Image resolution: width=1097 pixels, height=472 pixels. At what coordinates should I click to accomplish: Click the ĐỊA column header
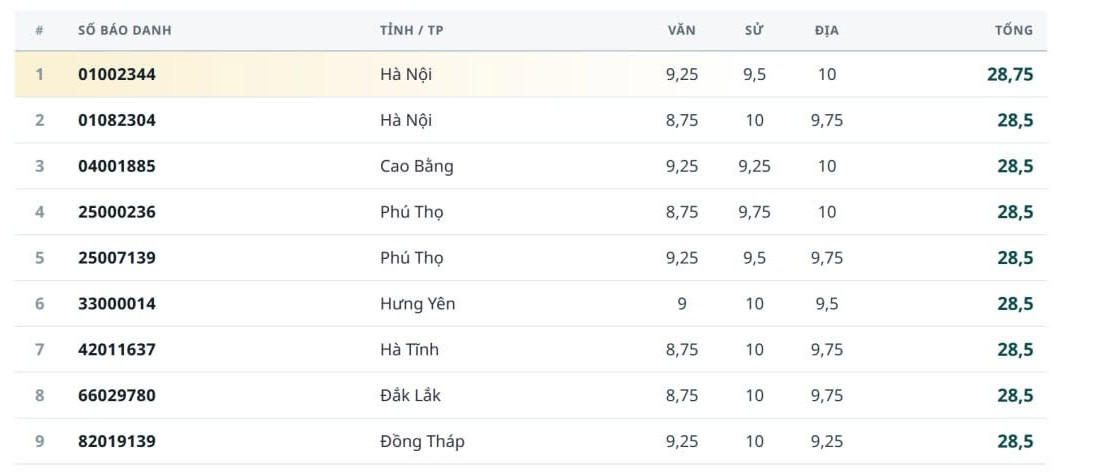click(826, 31)
